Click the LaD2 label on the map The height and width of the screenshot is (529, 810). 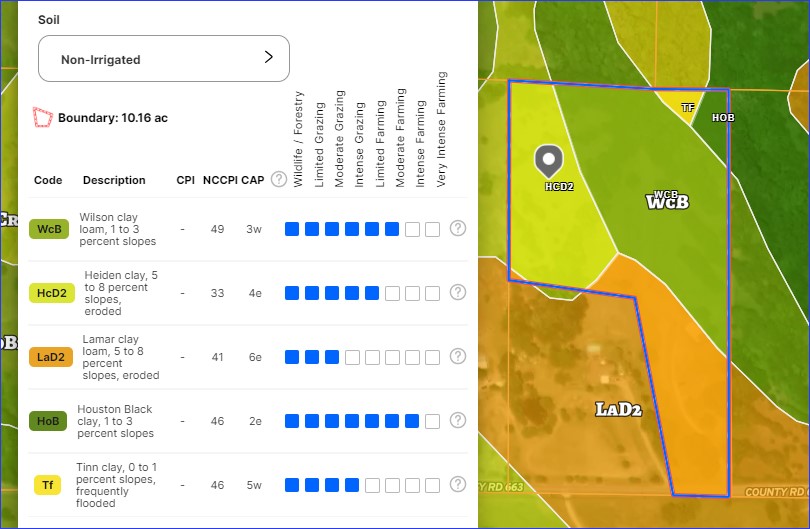point(618,409)
